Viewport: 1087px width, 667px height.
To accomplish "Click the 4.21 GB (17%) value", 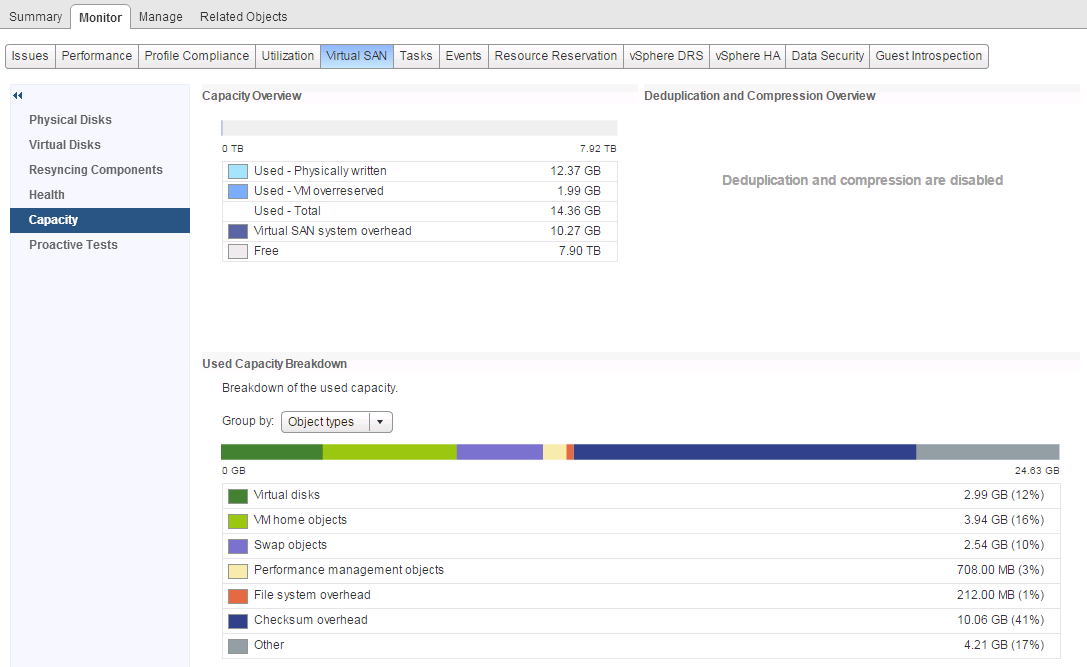I will coord(1003,645).
